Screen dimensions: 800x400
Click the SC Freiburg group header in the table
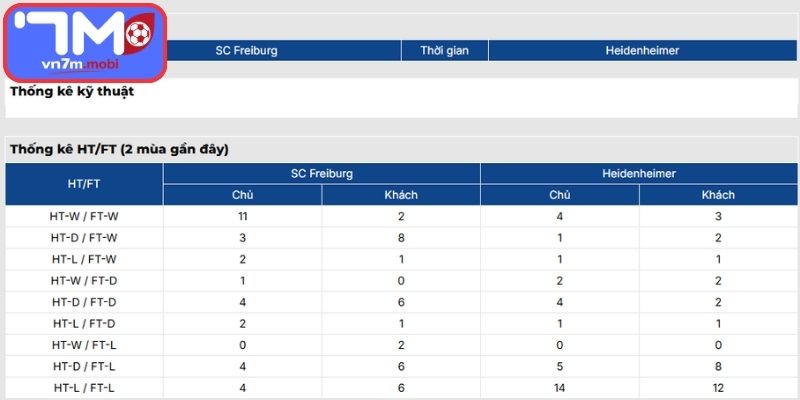(322, 173)
